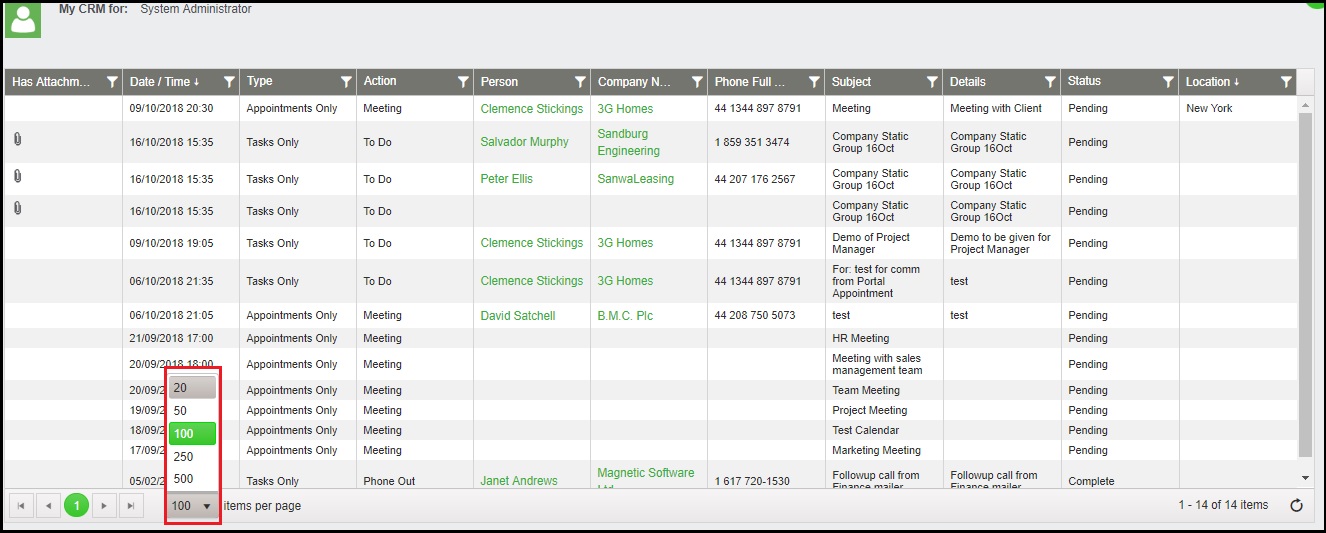The height and width of the screenshot is (533, 1326).
Task: Click the refresh icon in the pager
Action: (1296, 506)
